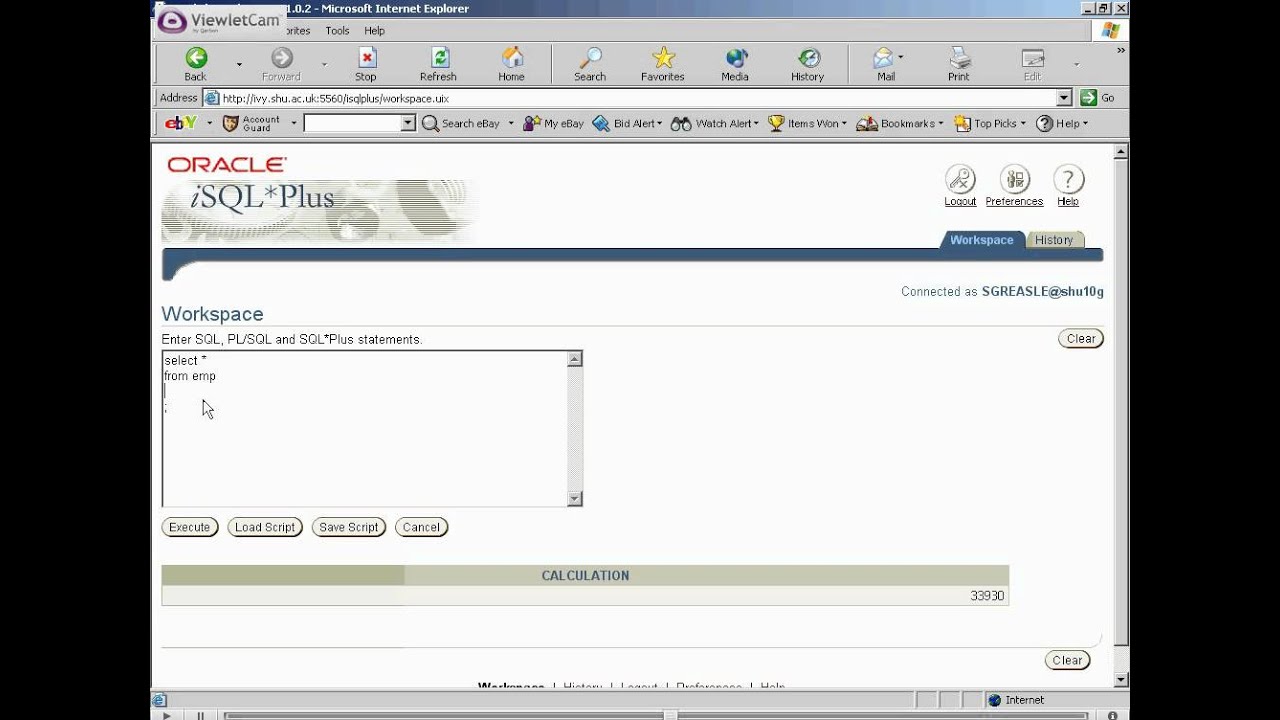Screen dimensions: 1280x720
Task: Click the CALCULATION column header
Action: 585,576
